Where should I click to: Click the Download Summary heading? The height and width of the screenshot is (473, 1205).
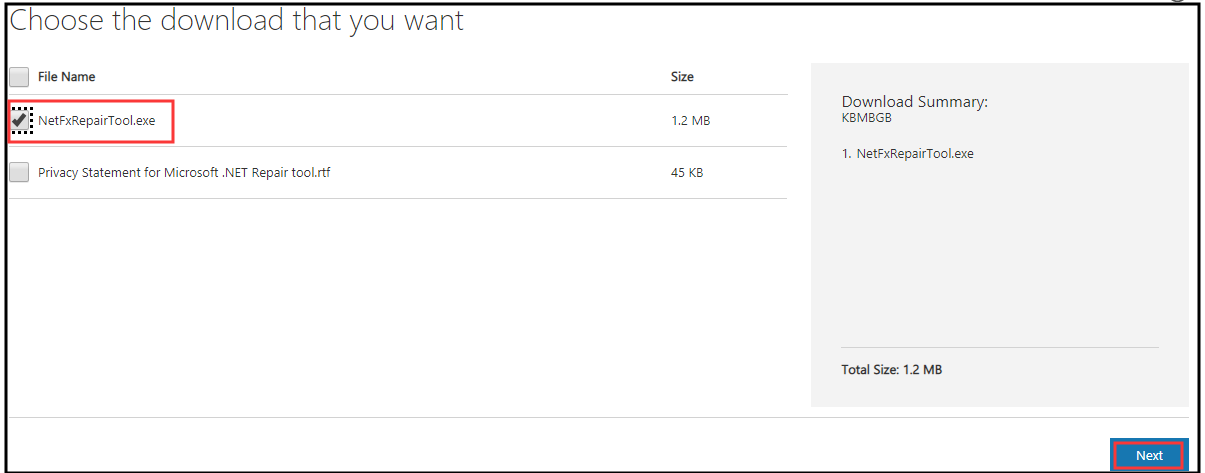pyautogui.click(x=914, y=102)
